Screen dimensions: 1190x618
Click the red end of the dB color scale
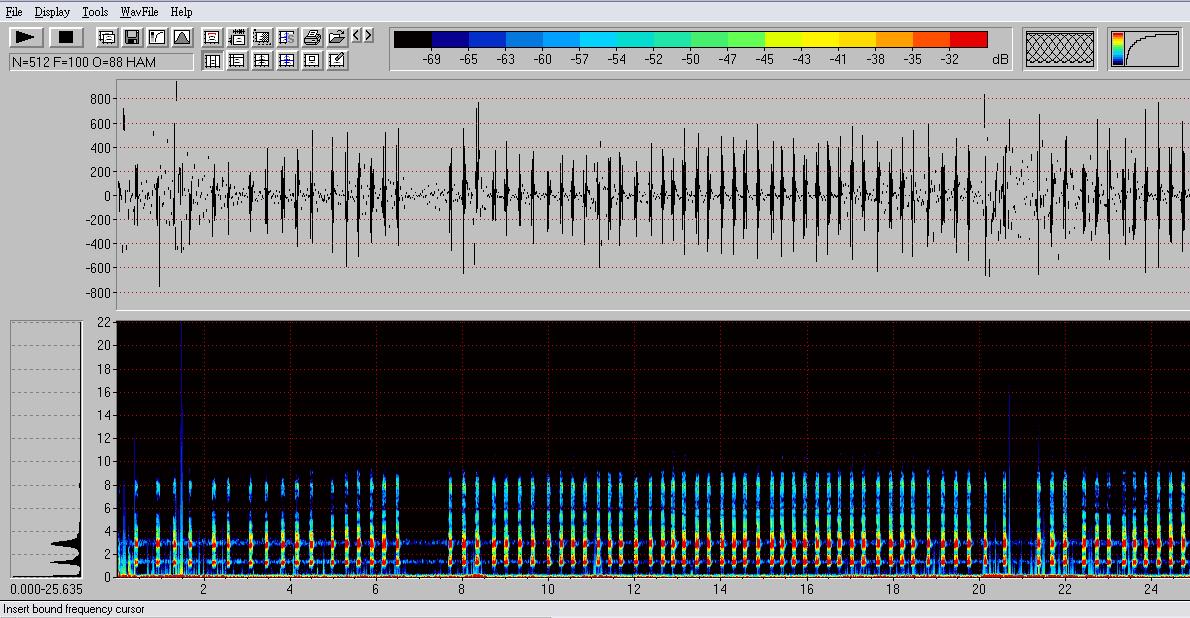click(x=968, y=40)
